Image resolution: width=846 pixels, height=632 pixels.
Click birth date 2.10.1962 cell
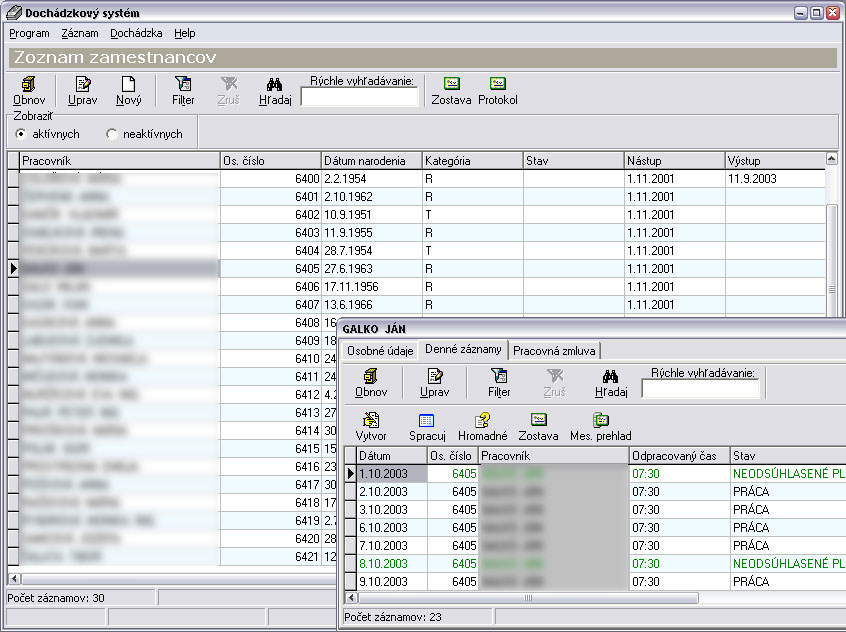pyautogui.click(x=371, y=197)
